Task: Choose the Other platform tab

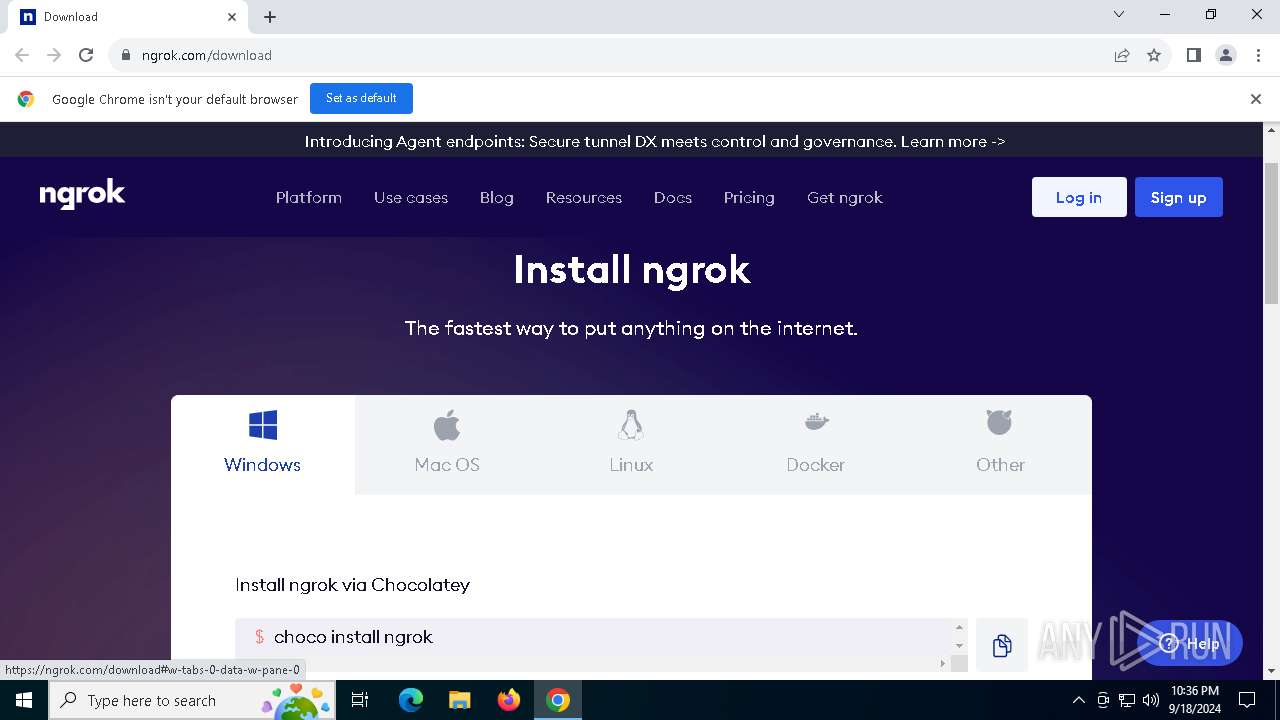Action: tap(1000, 444)
